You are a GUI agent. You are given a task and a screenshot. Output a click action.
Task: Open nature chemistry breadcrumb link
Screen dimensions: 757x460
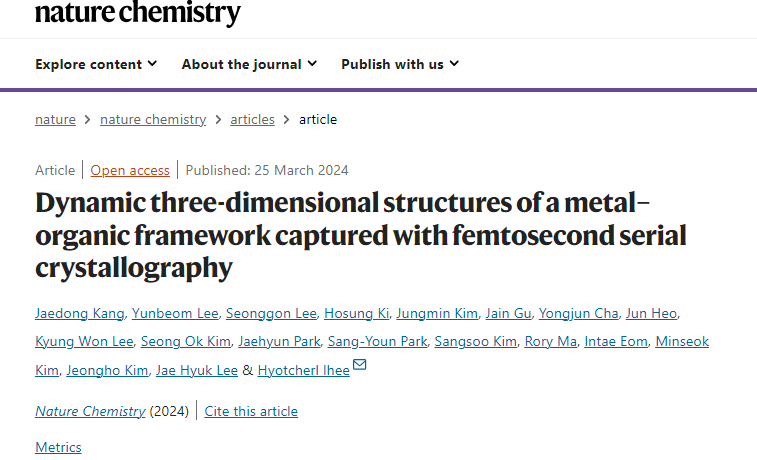153,119
